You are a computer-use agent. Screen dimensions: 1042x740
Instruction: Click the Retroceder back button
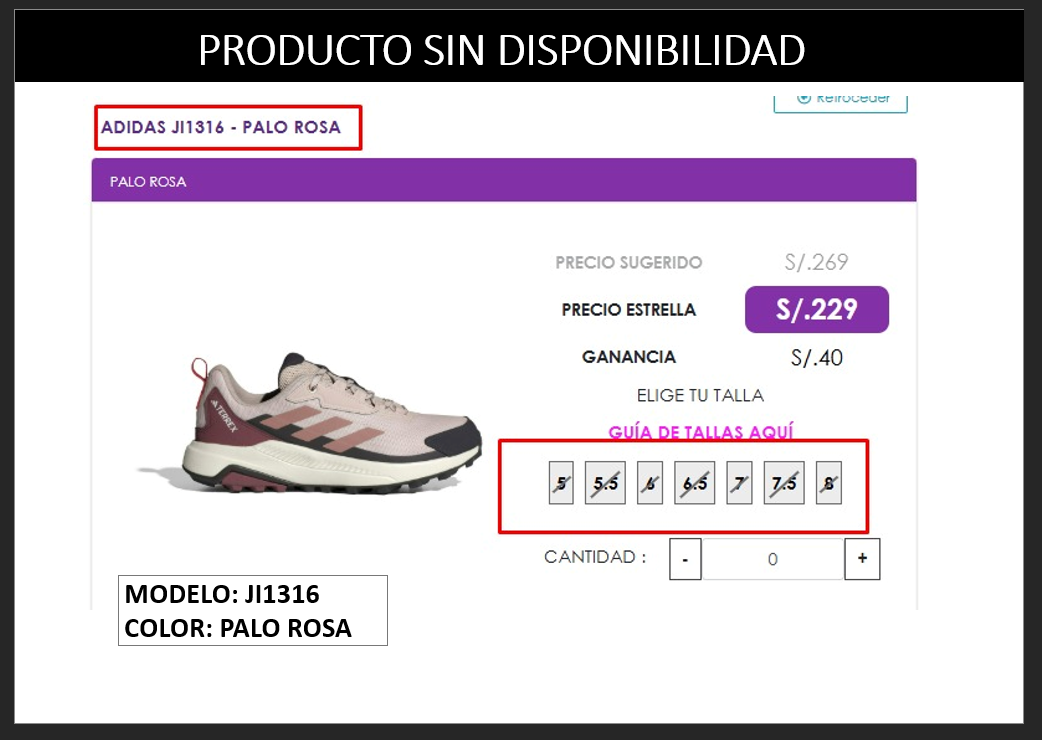pos(841,100)
